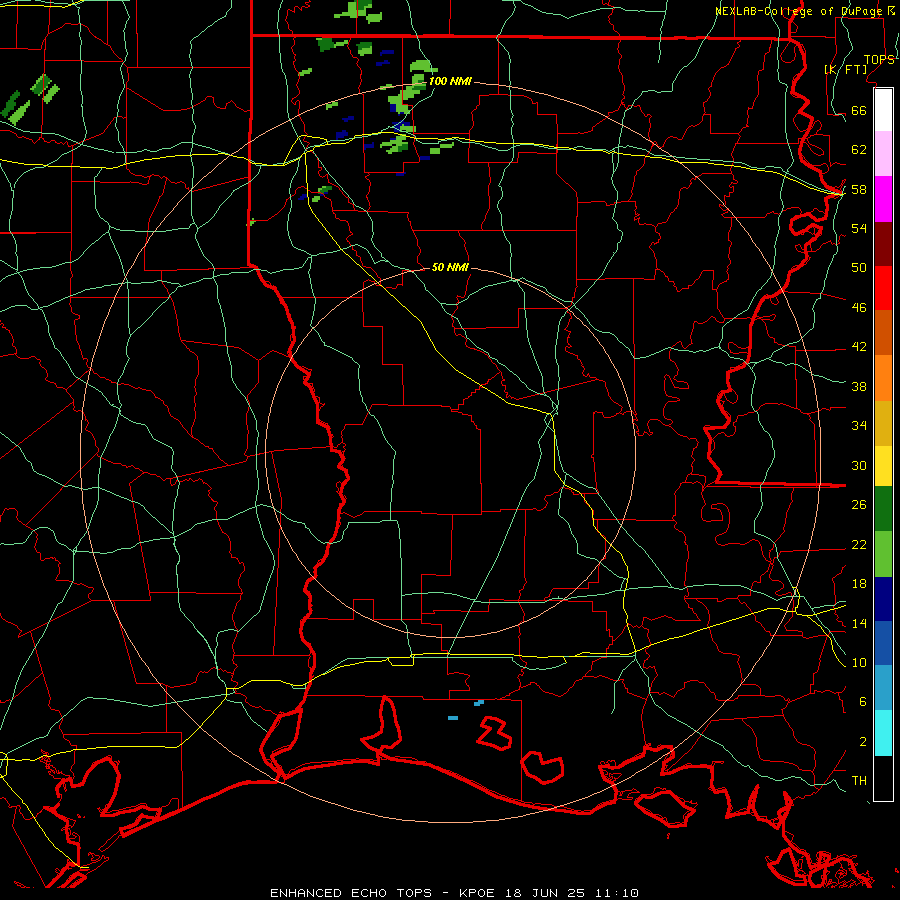The height and width of the screenshot is (900, 900).
Task: Click the white swatch in the tops legend
Action: 883,110
